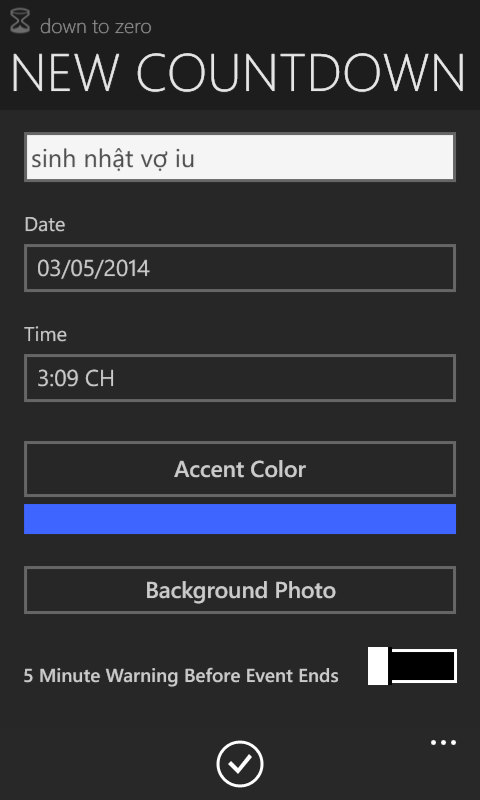Click the black track of the warning toggle

(423, 666)
